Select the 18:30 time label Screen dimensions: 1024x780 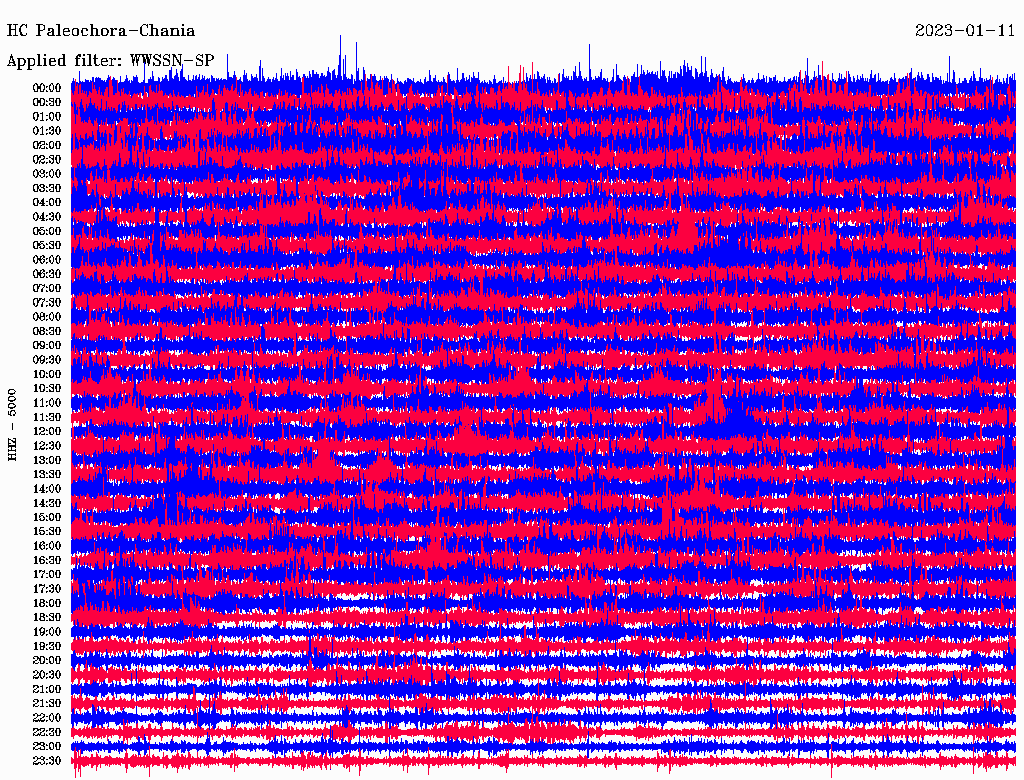tap(47, 618)
